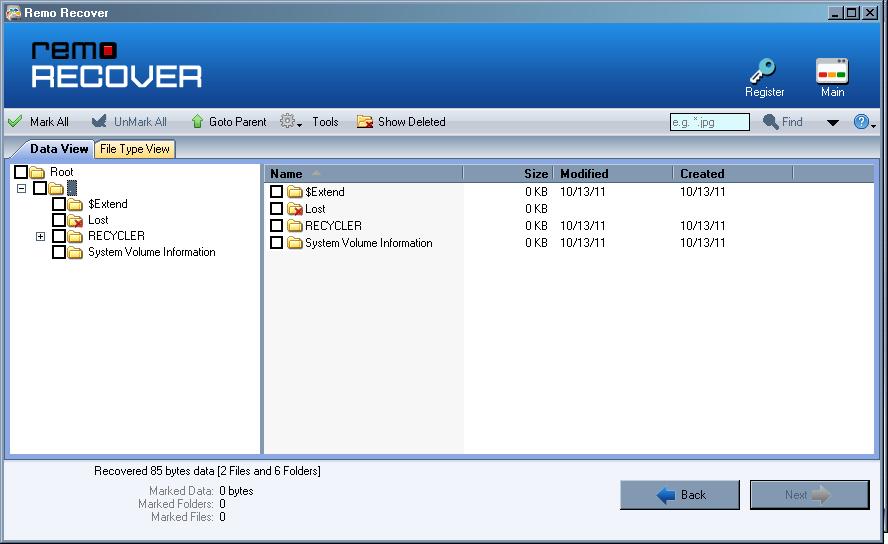Click the Lost folder icon in list
Image resolution: width=888 pixels, height=544 pixels.
coord(294,209)
